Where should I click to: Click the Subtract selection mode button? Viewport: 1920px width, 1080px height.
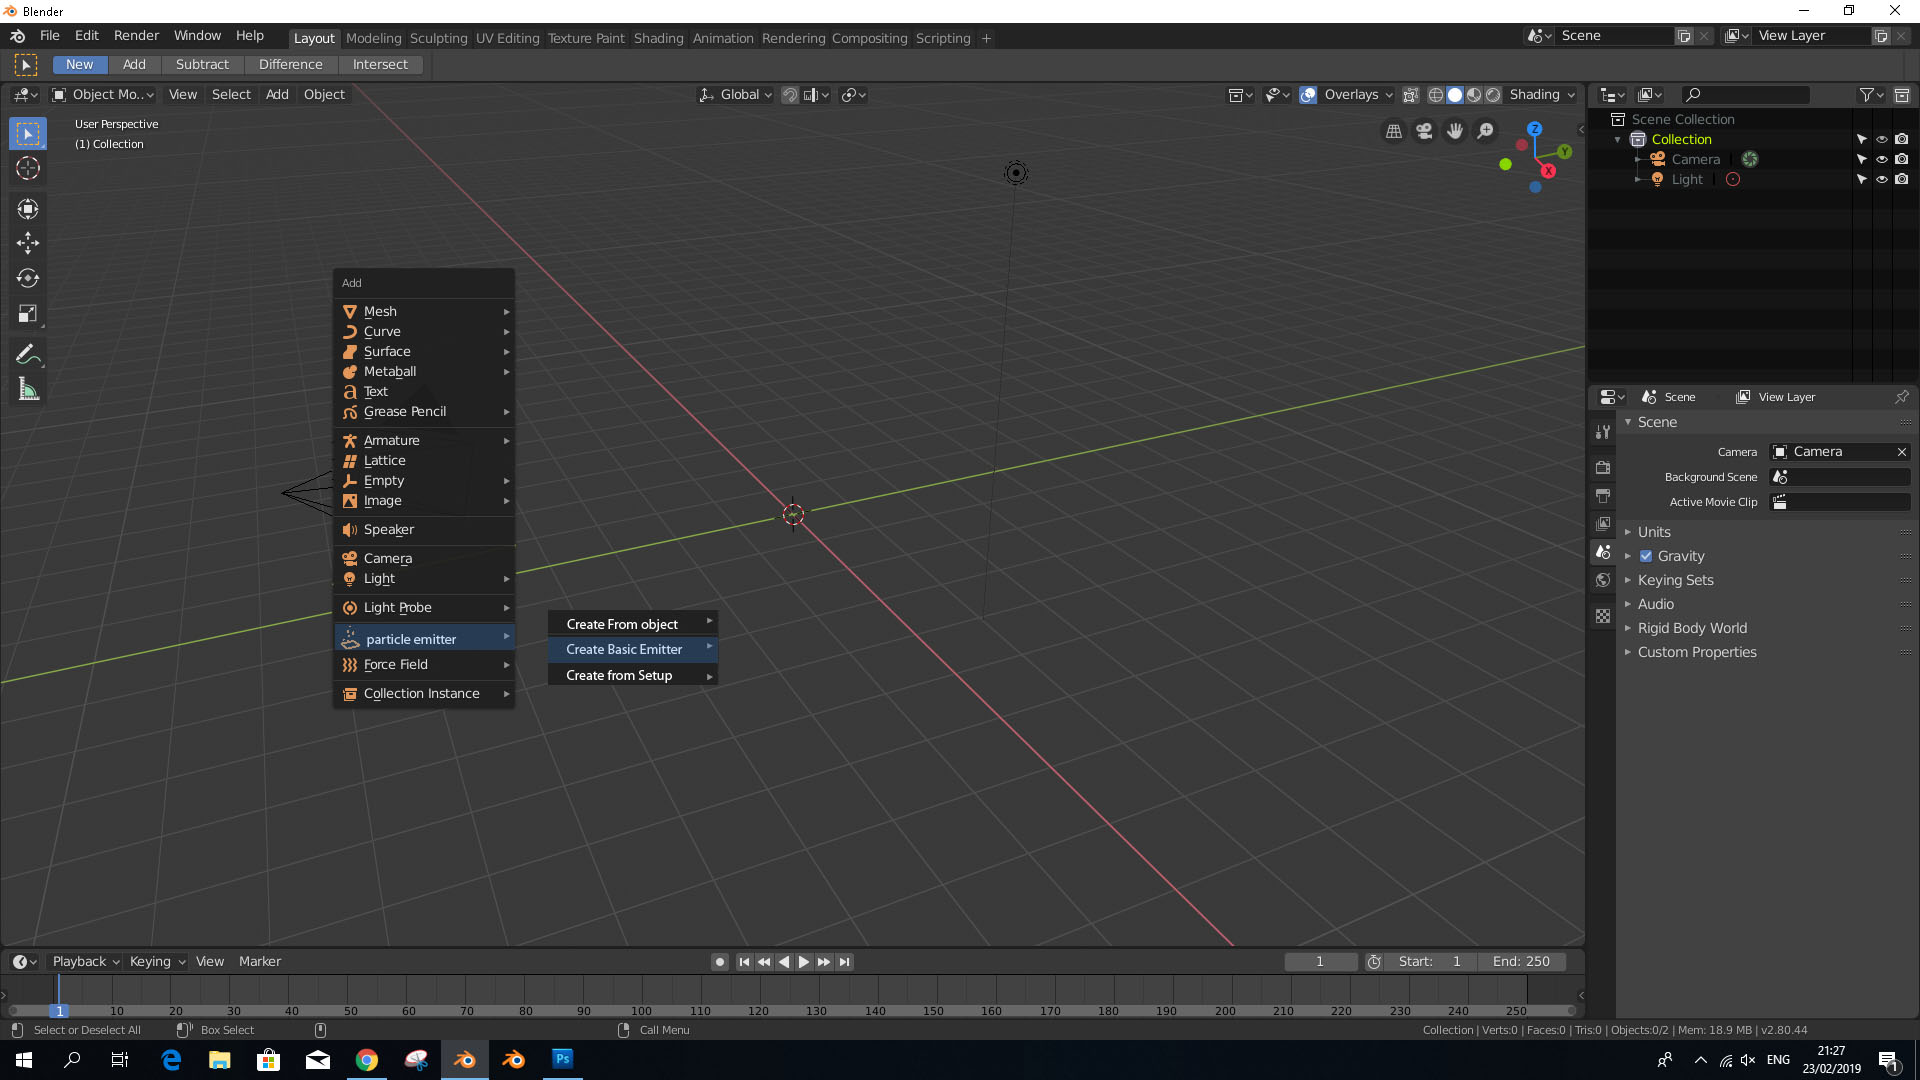pos(202,64)
